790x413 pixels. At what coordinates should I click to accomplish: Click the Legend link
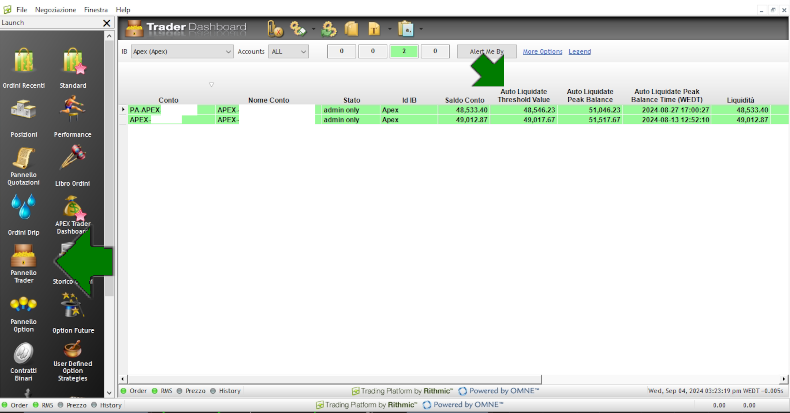(x=579, y=51)
